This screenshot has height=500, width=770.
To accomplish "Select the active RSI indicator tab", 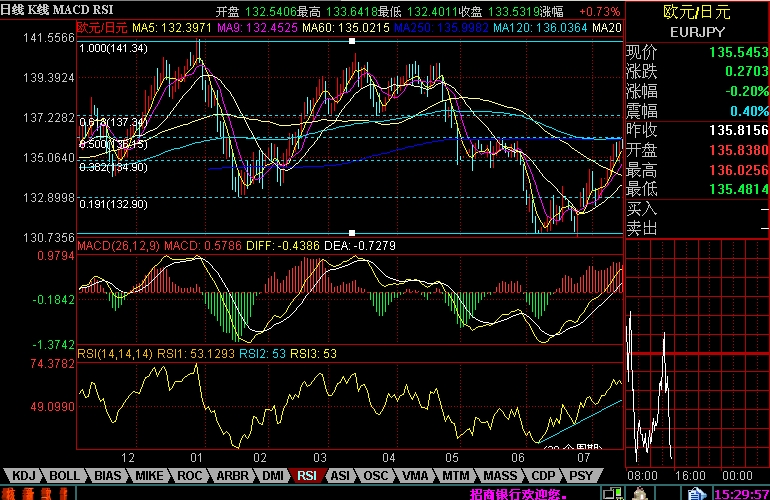I will (x=307, y=475).
